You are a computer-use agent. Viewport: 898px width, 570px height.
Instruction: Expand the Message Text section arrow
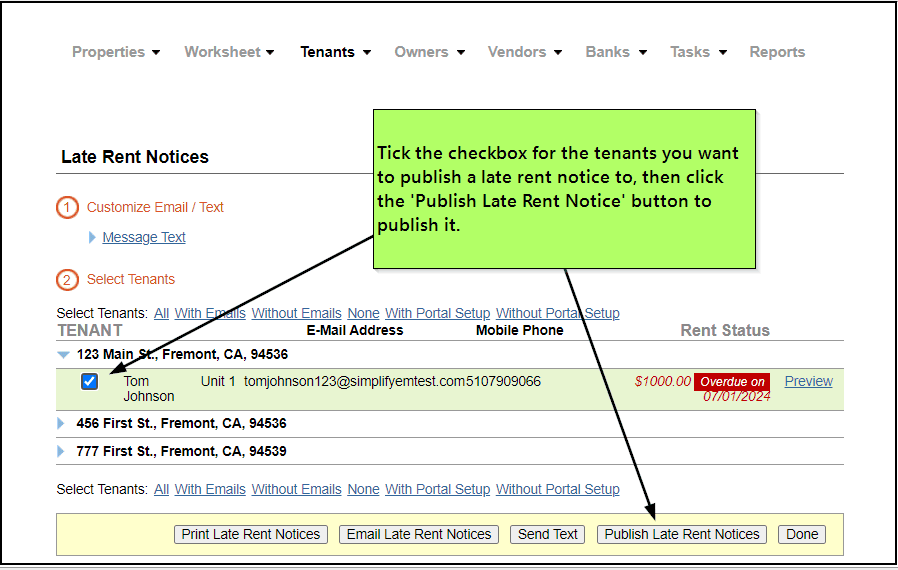(93, 238)
